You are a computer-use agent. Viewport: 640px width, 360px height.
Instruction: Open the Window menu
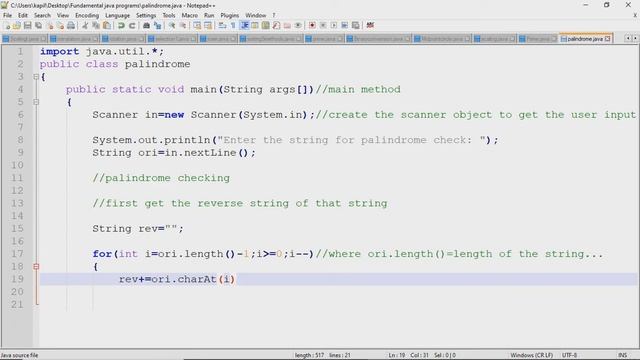click(256, 15)
